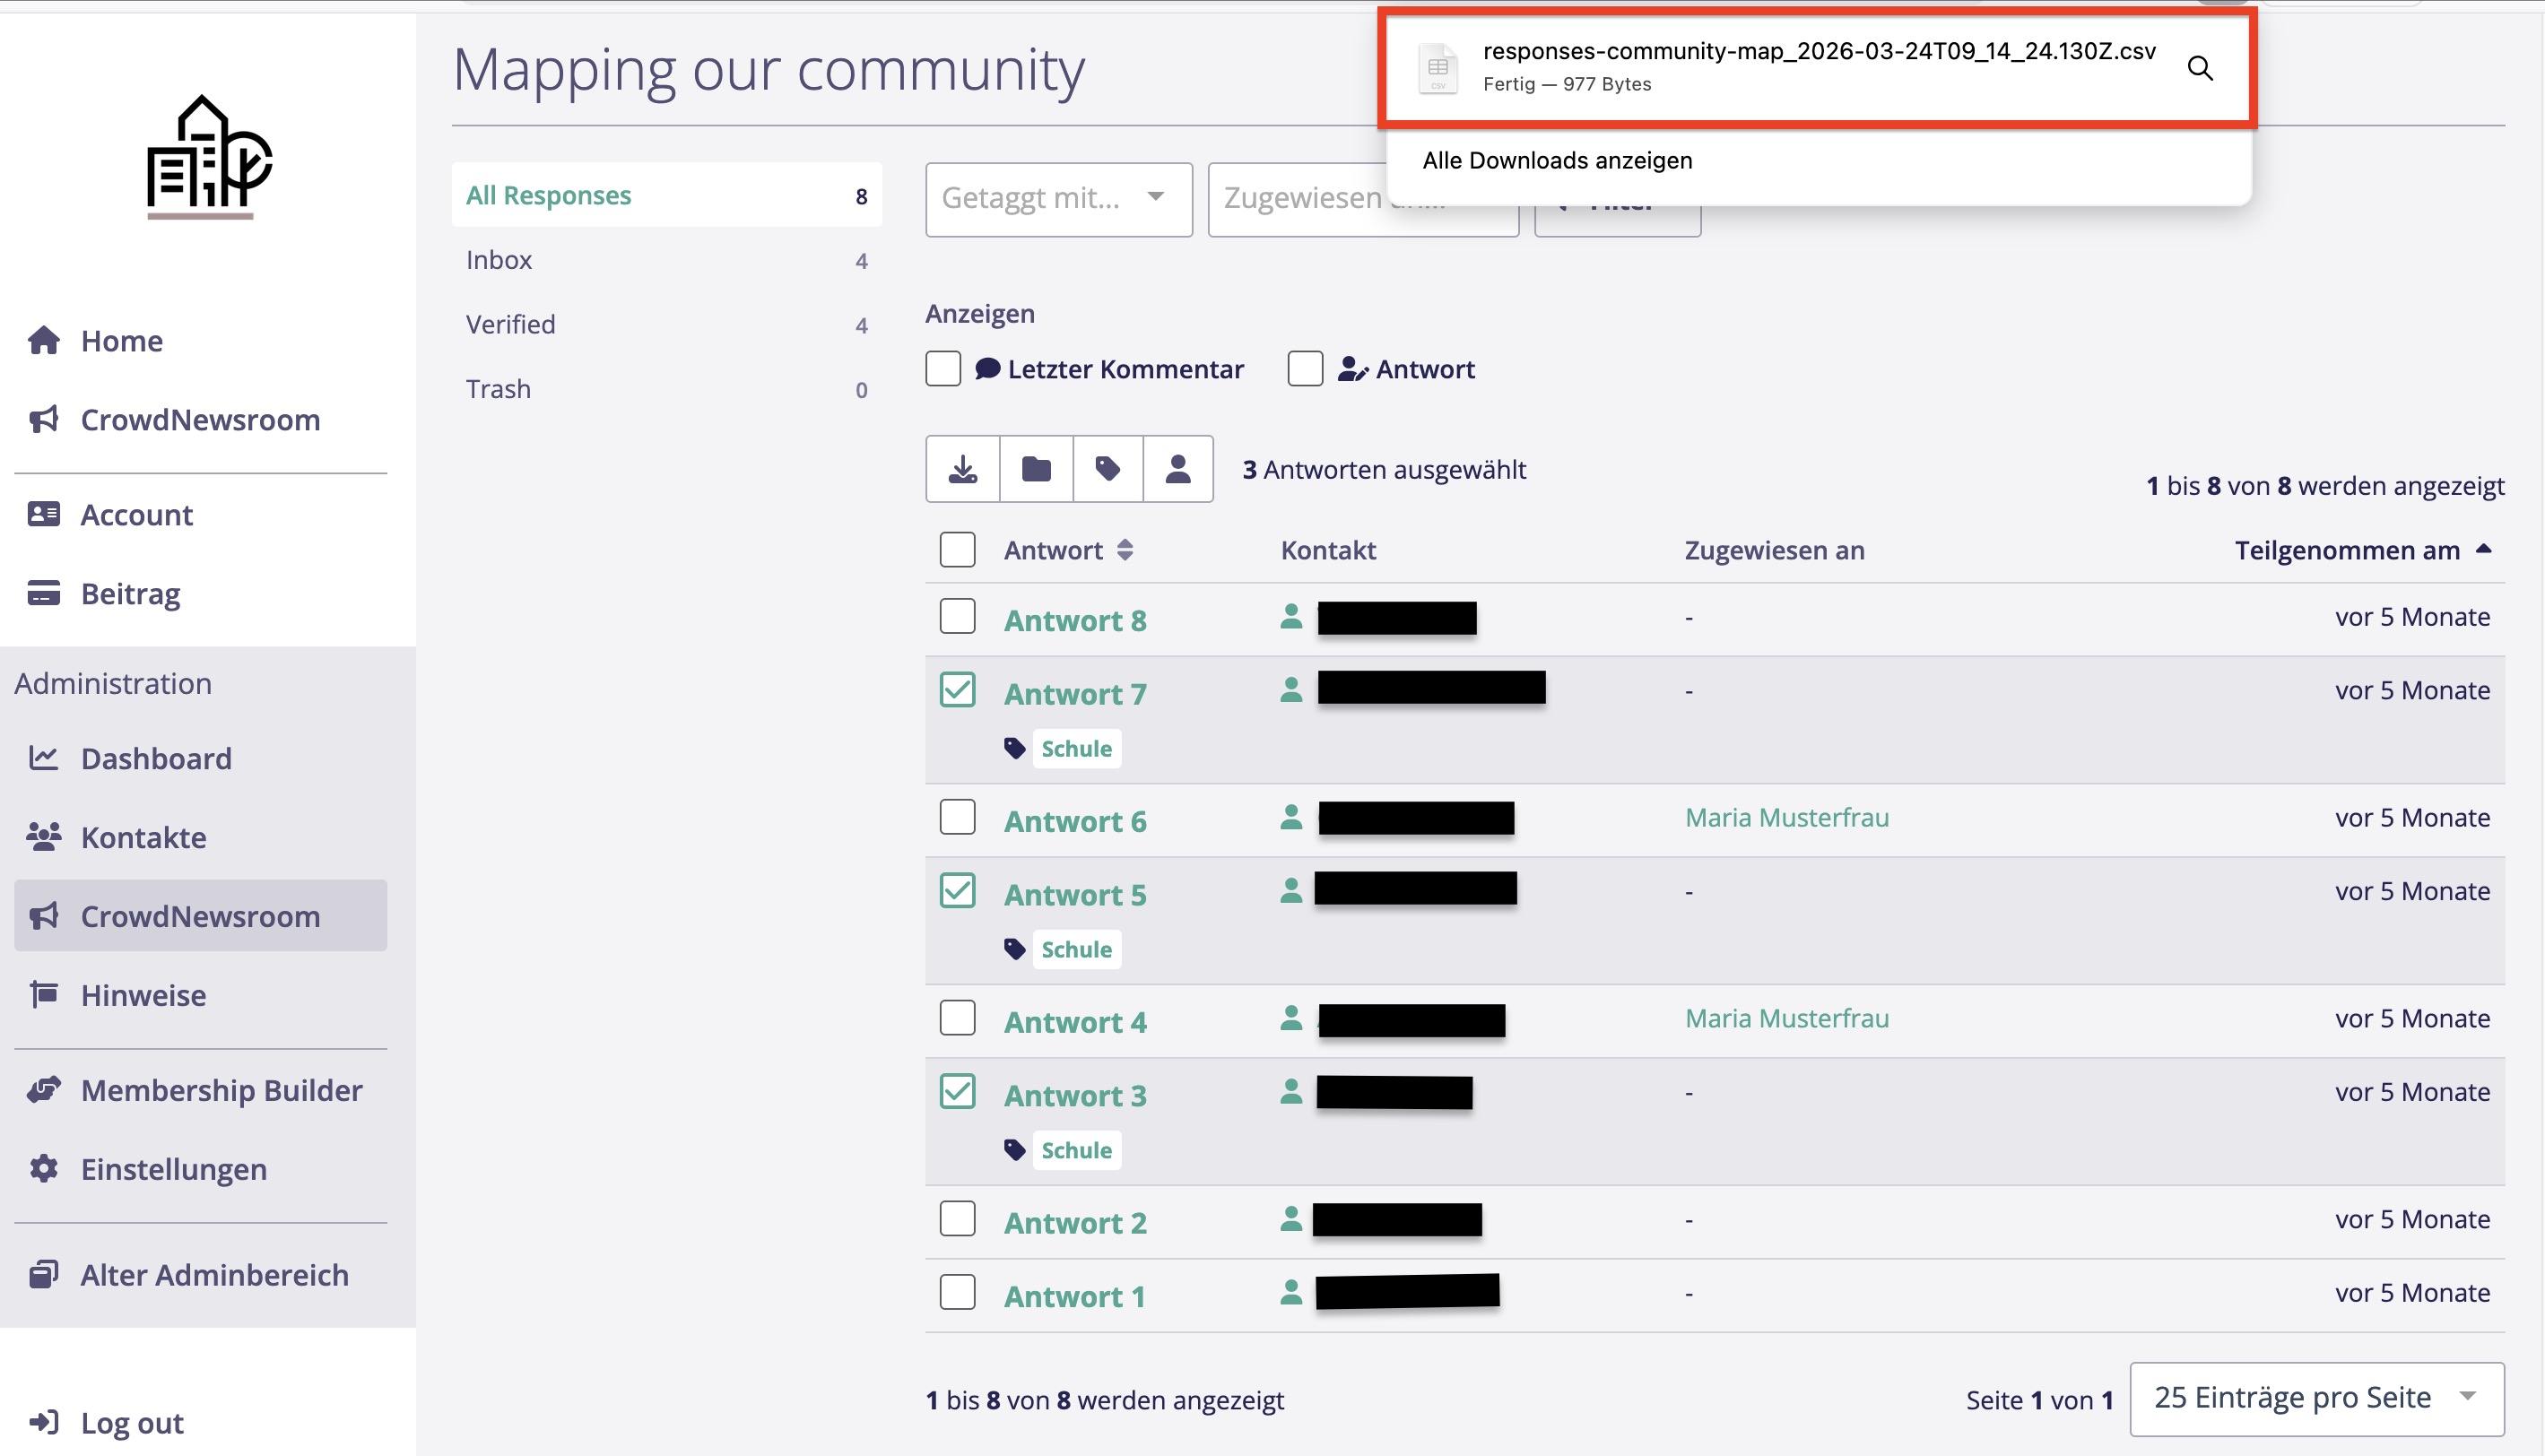This screenshot has width=2545, height=1456.
Task: Click the move-to-folder icon button
Action: [x=1036, y=468]
